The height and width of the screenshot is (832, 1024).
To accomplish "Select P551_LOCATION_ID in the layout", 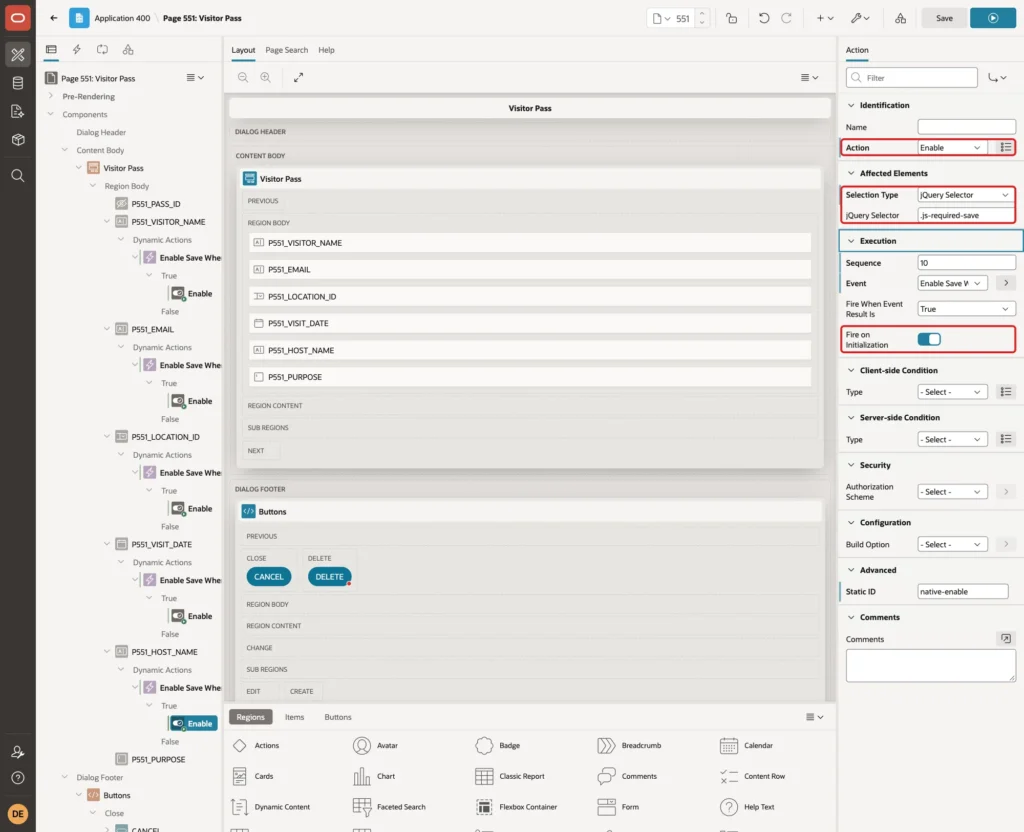I will point(530,296).
